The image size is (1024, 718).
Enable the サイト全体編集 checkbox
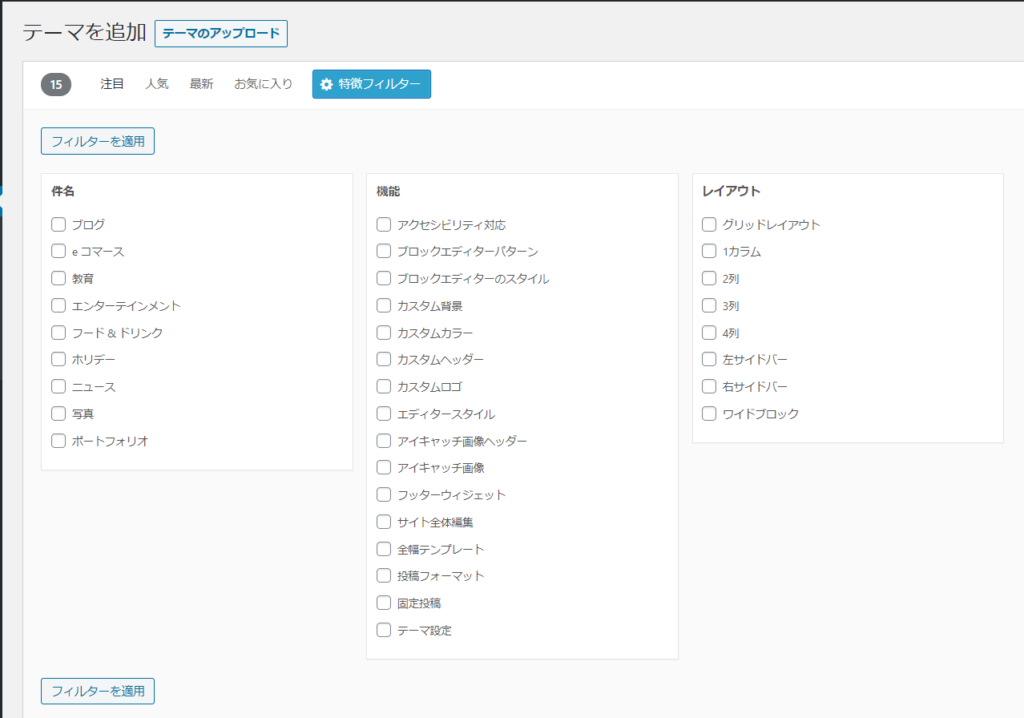point(384,522)
